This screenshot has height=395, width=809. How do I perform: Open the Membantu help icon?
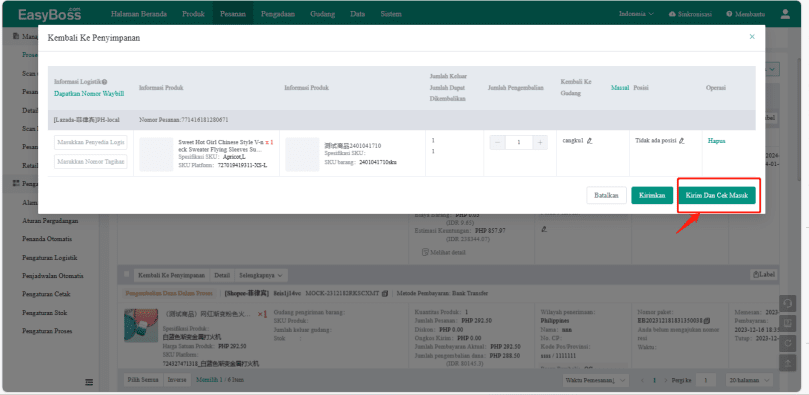click(x=729, y=14)
